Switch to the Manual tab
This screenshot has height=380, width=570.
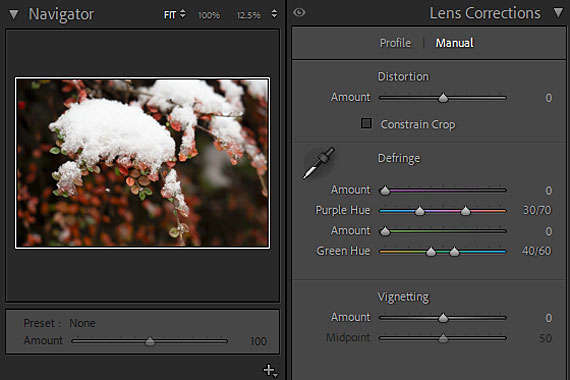point(454,43)
